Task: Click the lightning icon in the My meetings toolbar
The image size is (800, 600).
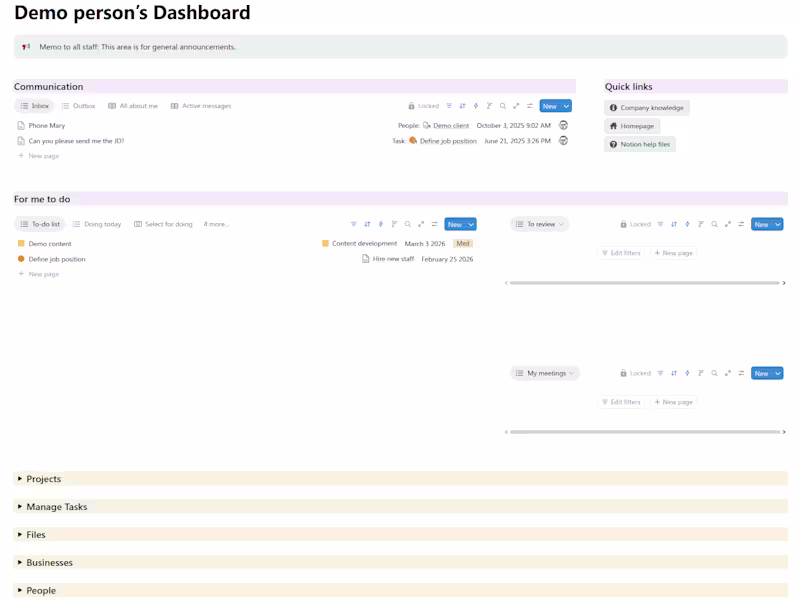Action: coord(687,373)
